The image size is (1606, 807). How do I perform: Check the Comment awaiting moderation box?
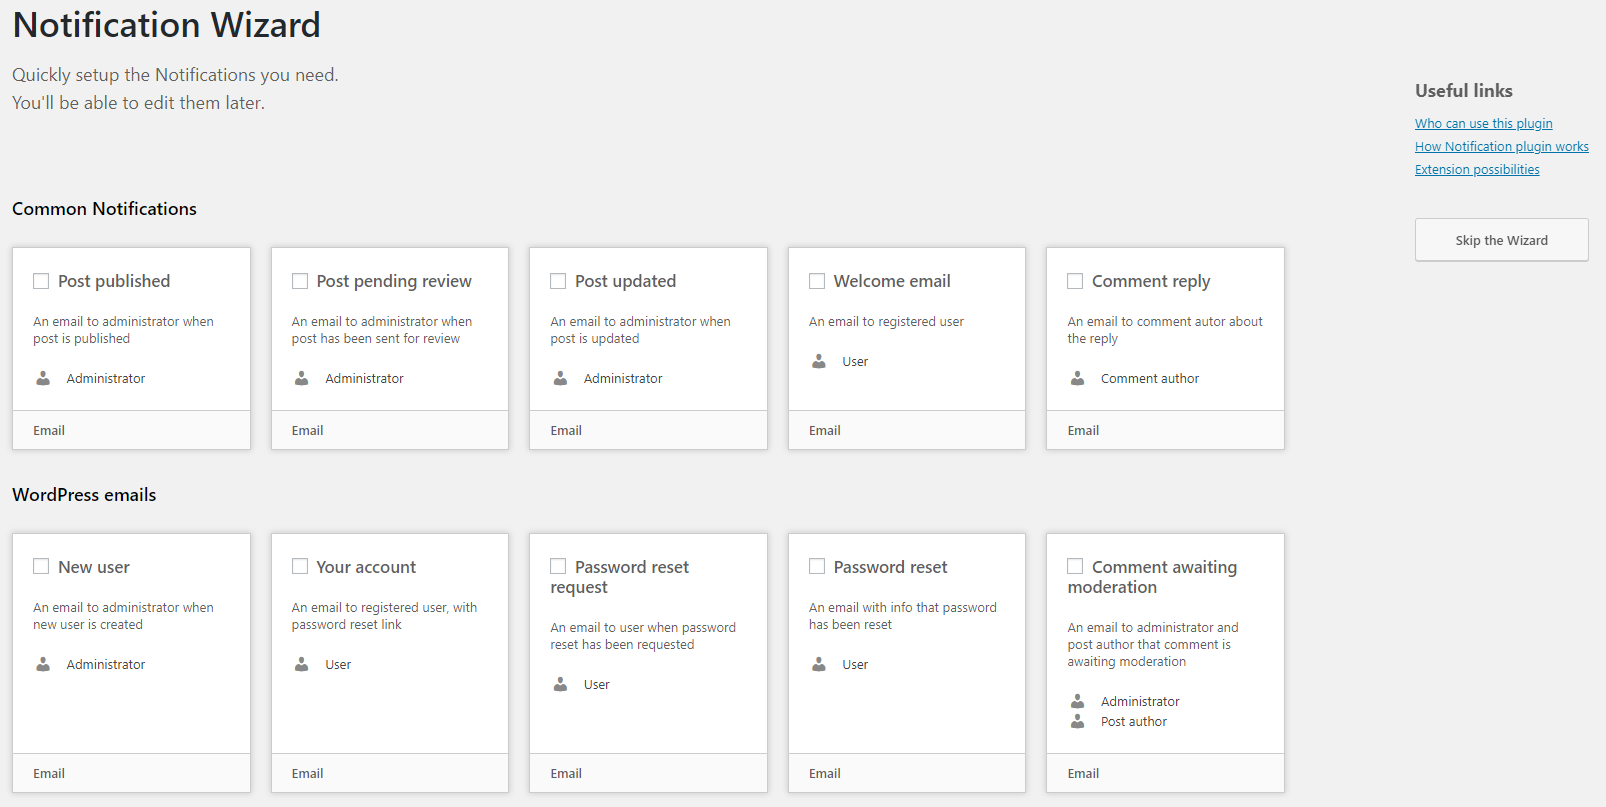(x=1075, y=566)
